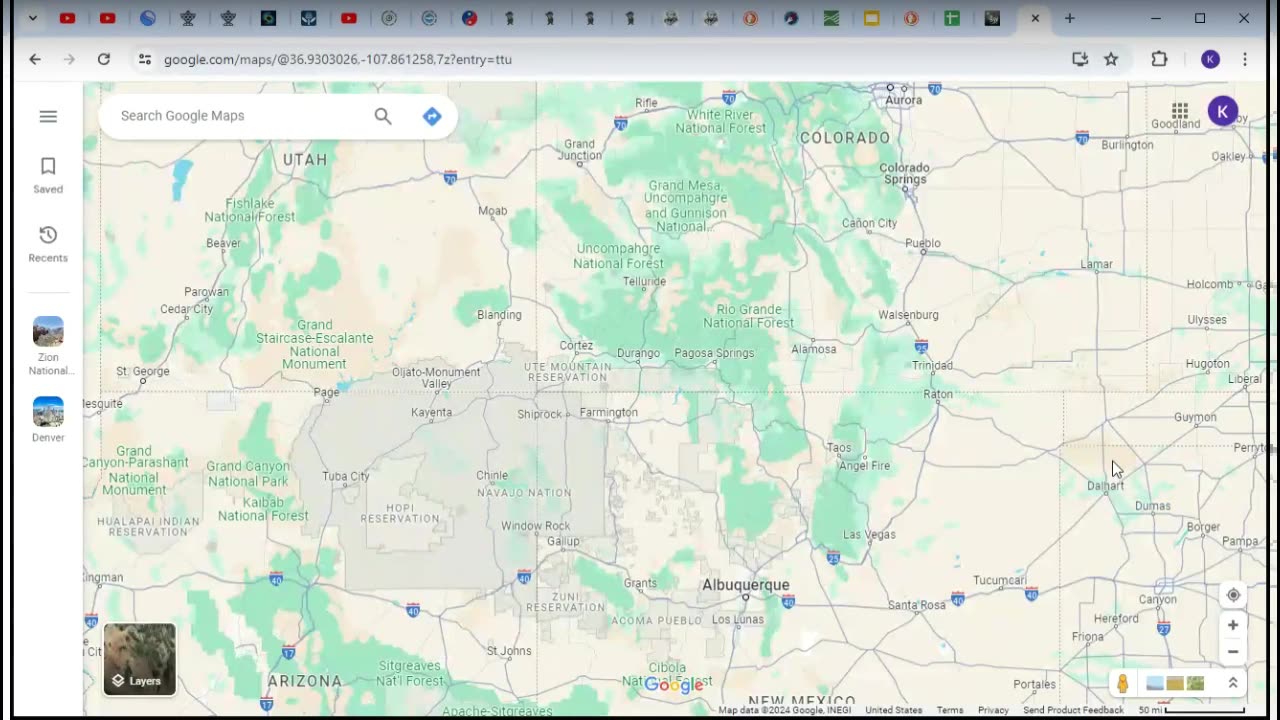The image size is (1280, 720).
Task: Expand the imagery strip double-chevron
Action: pos(1233,683)
